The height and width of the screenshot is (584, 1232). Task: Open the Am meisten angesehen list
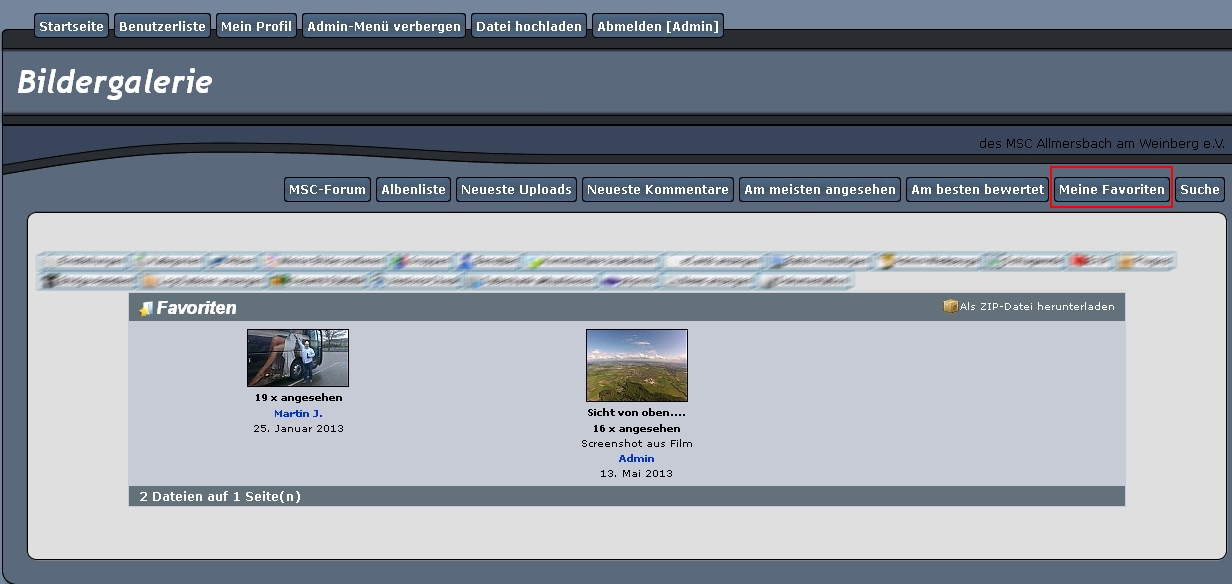(x=819, y=189)
